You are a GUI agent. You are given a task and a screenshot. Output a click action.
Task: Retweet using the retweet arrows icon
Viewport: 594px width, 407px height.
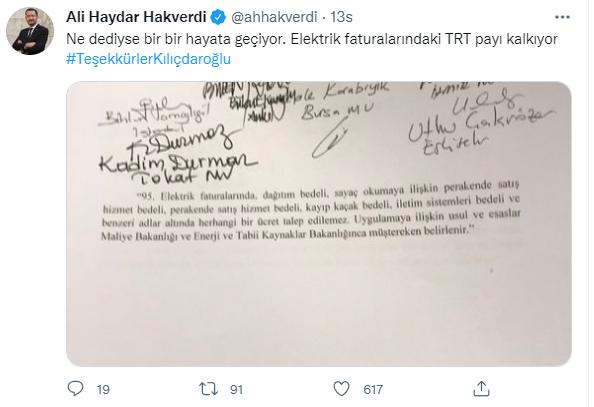tap(208, 389)
